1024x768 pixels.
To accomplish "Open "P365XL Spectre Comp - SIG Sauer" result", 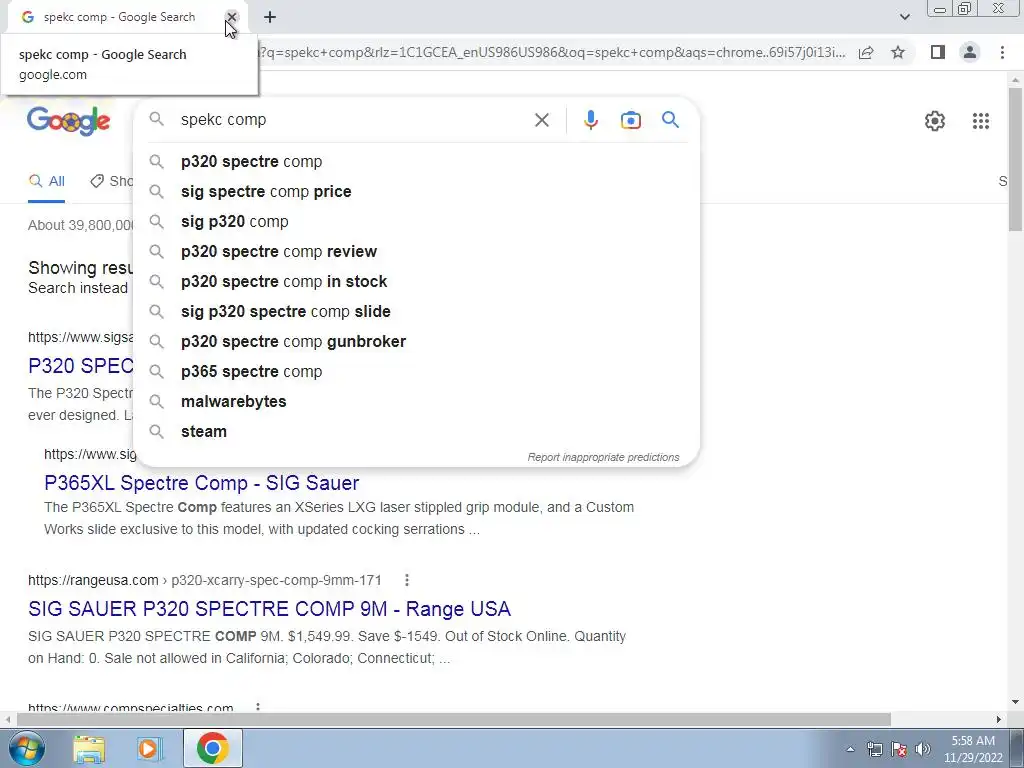I will click(201, 483).
